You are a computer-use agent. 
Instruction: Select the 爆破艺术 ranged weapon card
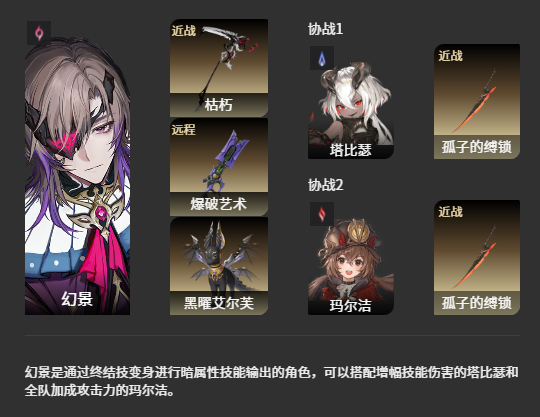[x=219, y=167]
